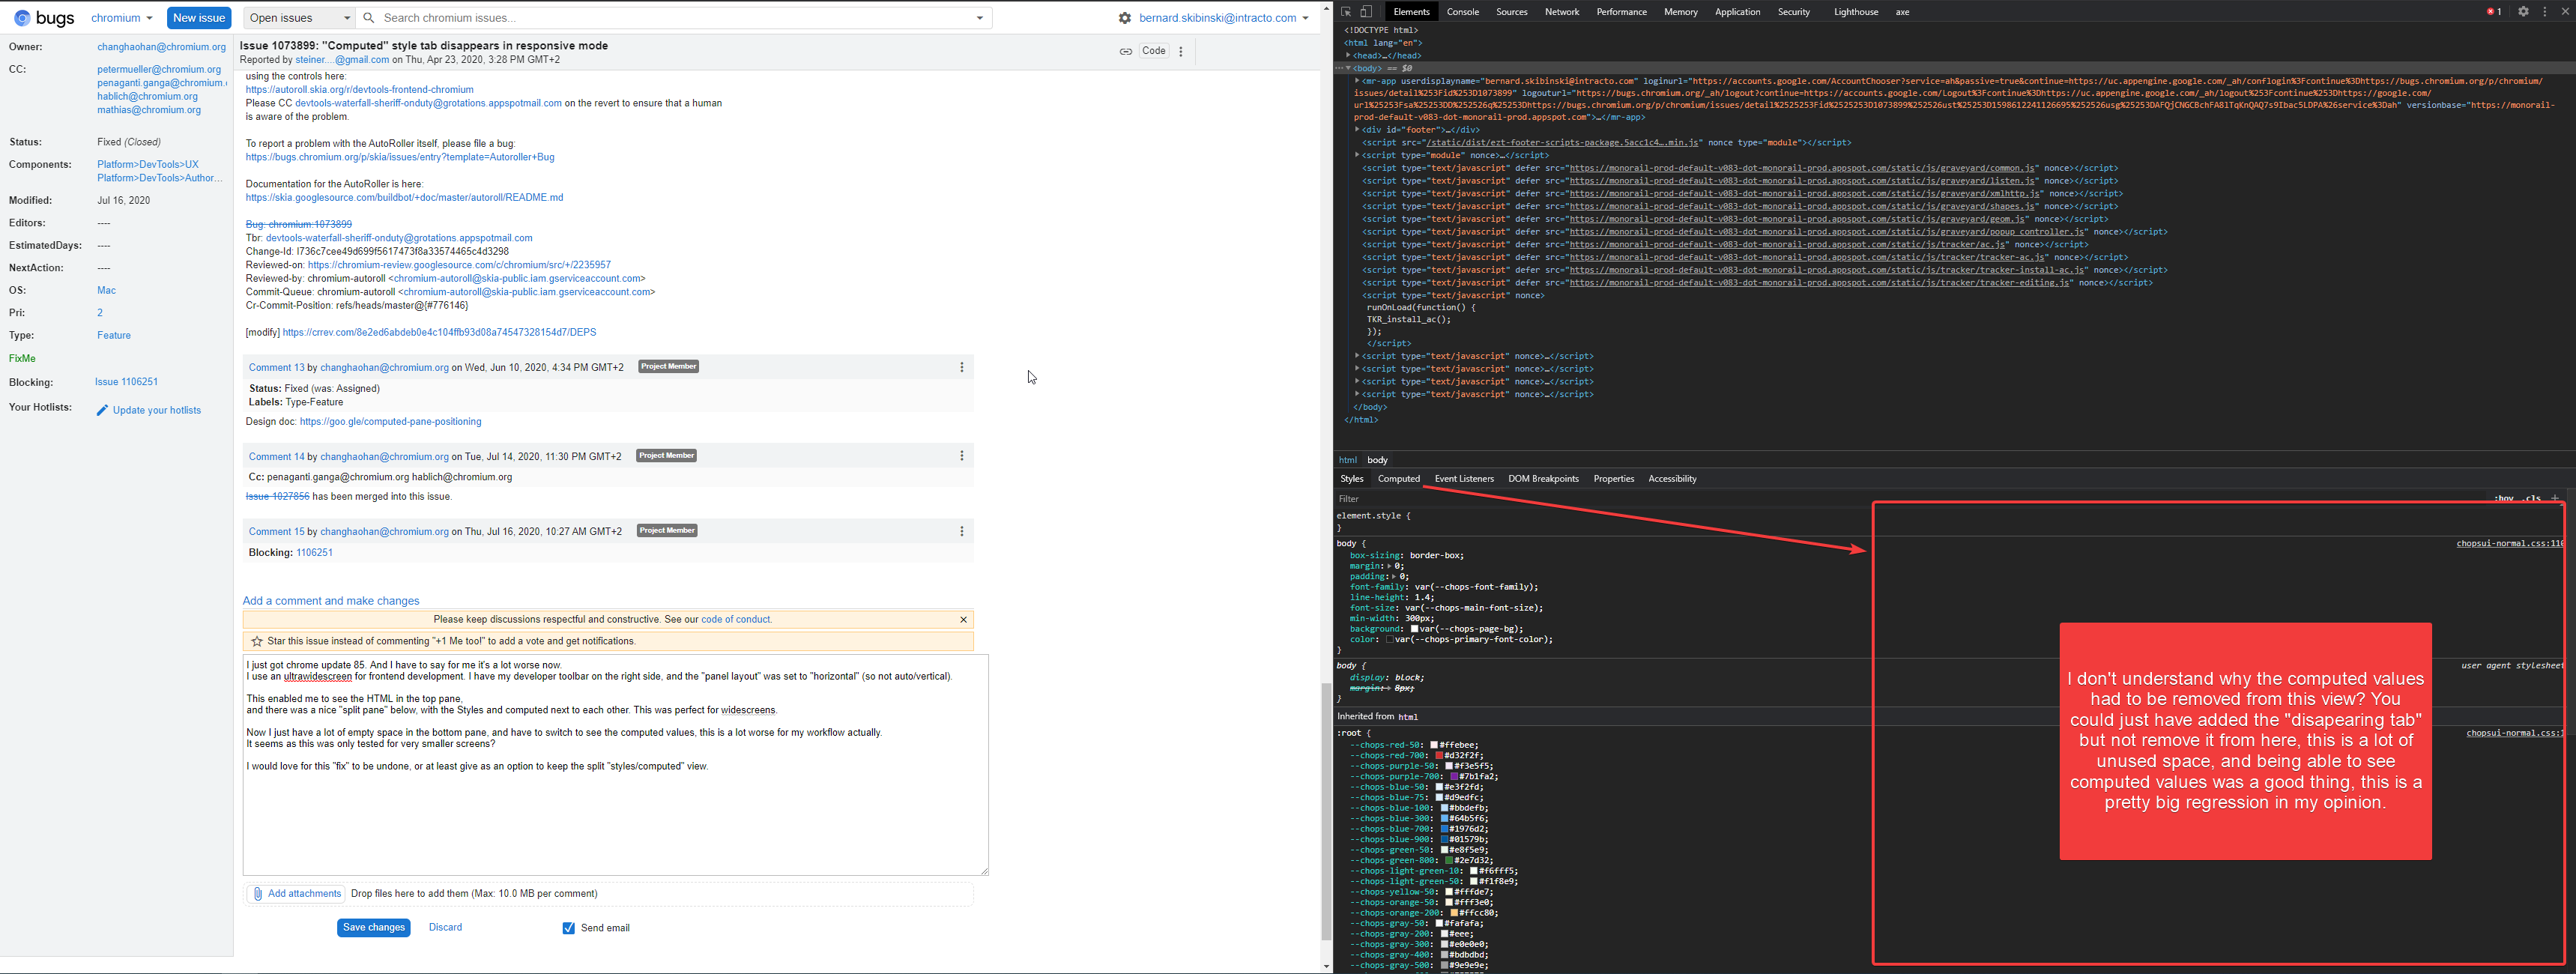Click pencil icon beside Update your hotlists
This screenshot has width=2576, height=974.
click(102, 410)
